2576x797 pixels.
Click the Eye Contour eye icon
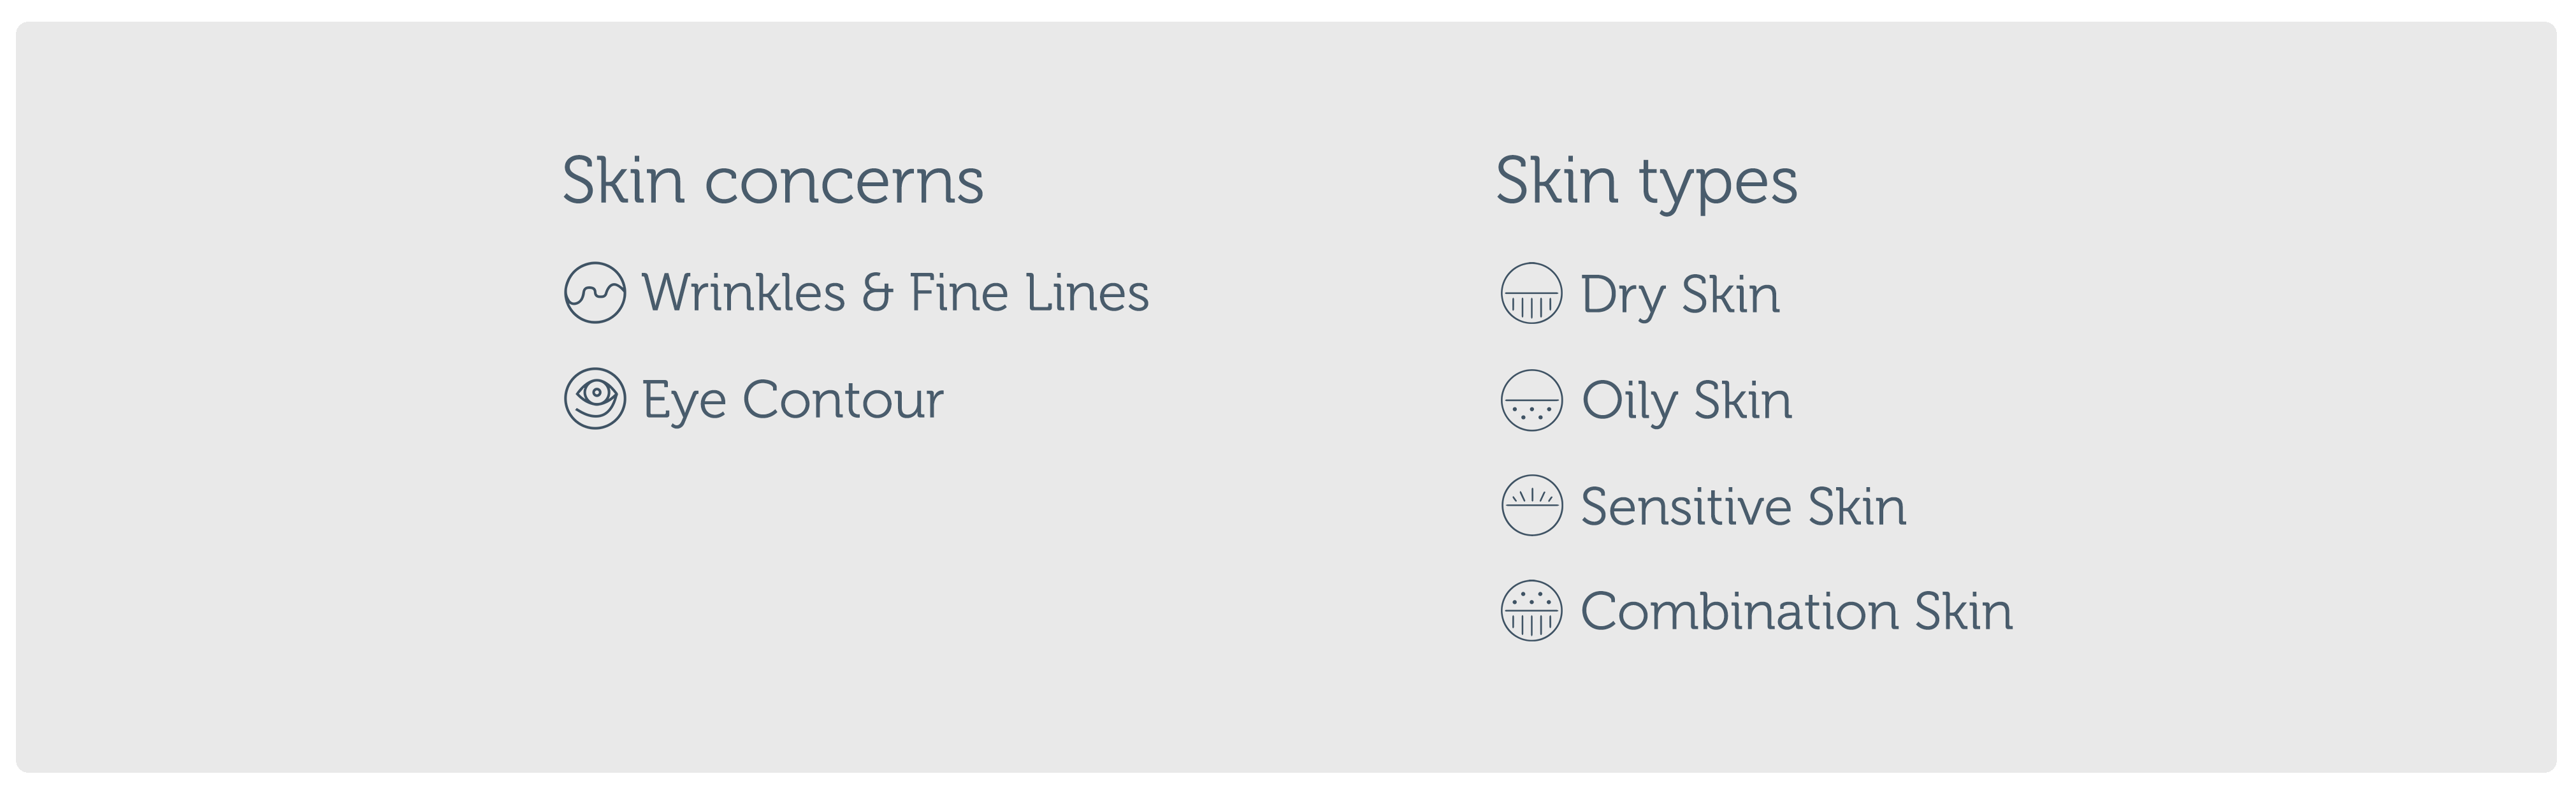pyautogui.click(x=595, y=399)
